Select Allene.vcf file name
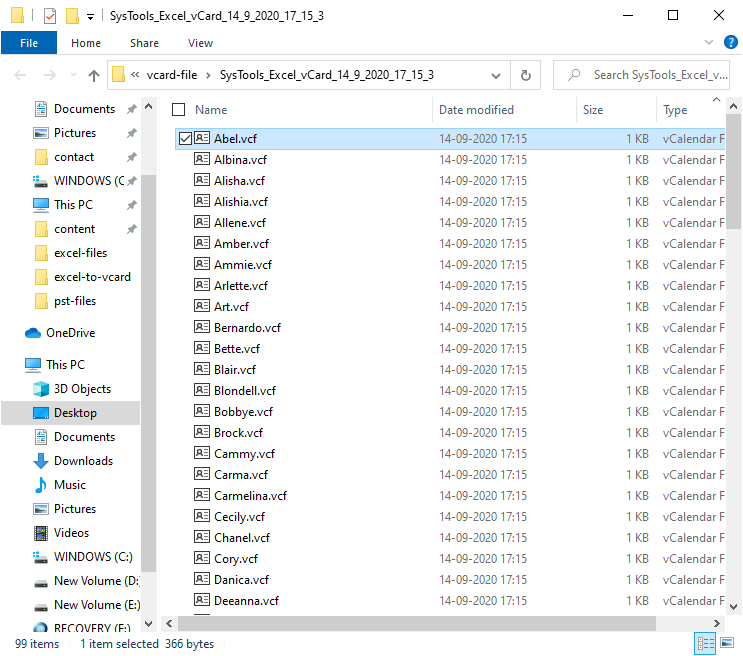The height and width of the screenshot is (656, 743). point(240,223)
